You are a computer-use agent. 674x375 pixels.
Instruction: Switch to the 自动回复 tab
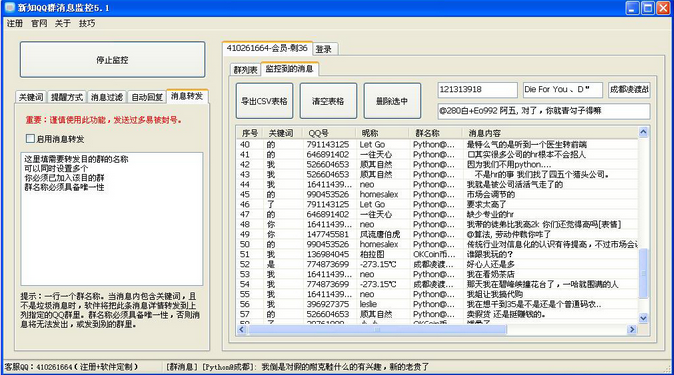point(147,97)
